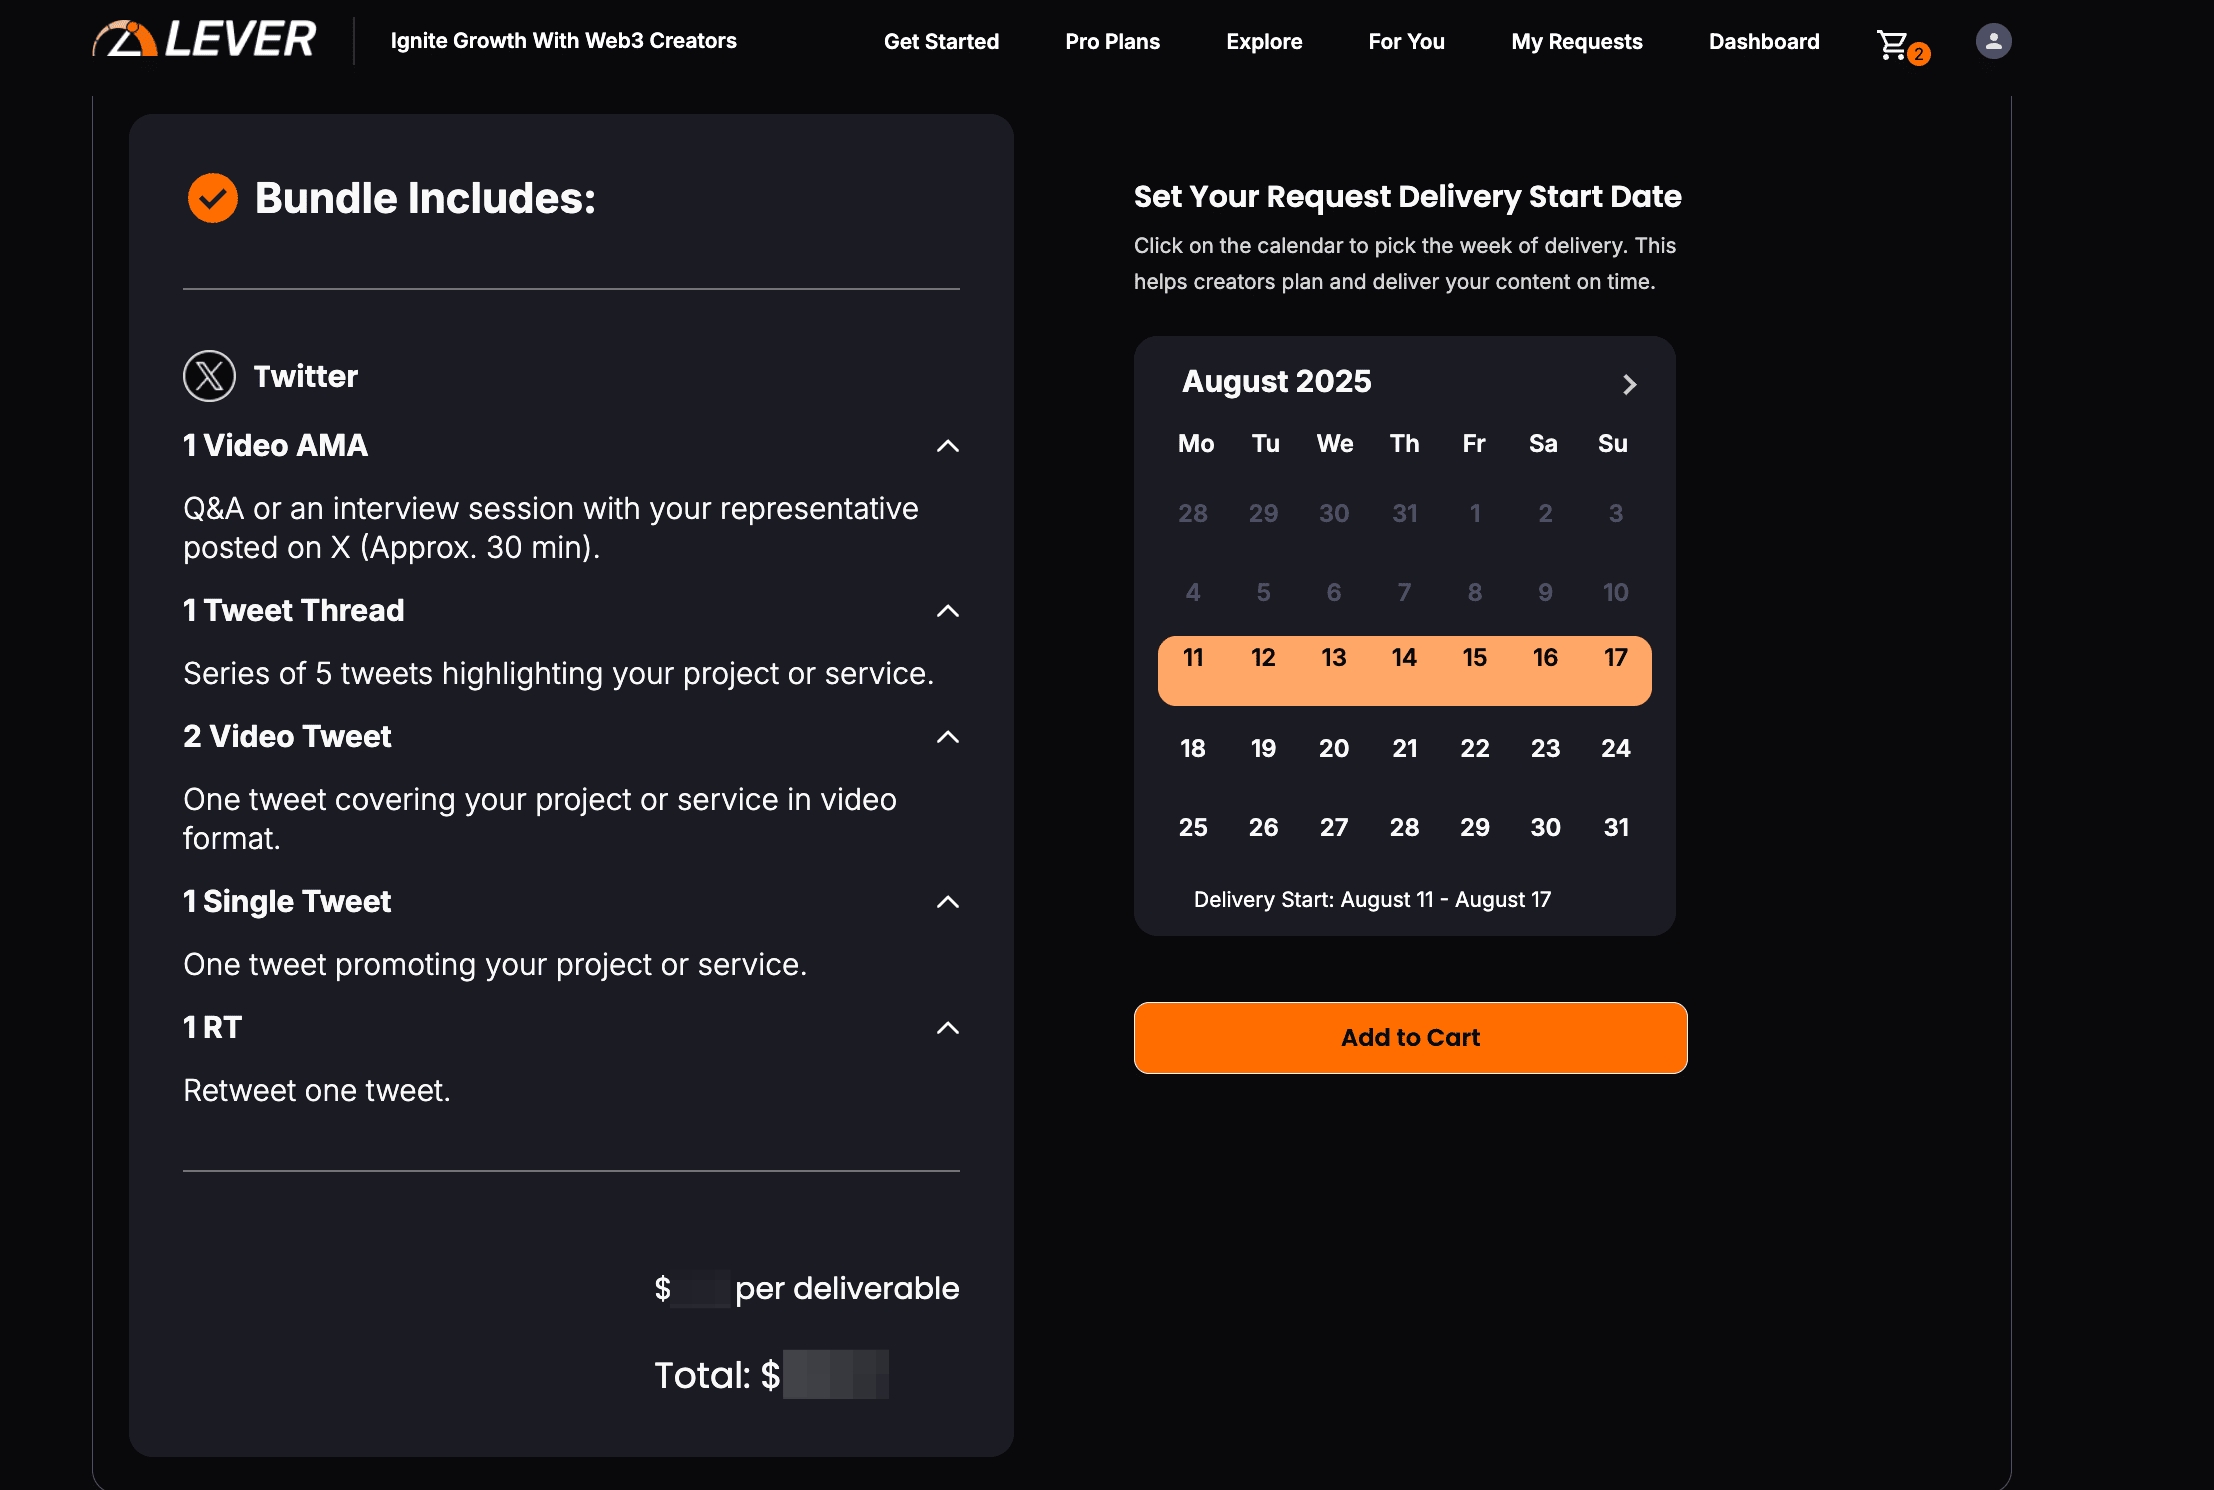2214x1490 pixels.
Task: Select August 20 on the calendar
Action: coord(1334,748)
